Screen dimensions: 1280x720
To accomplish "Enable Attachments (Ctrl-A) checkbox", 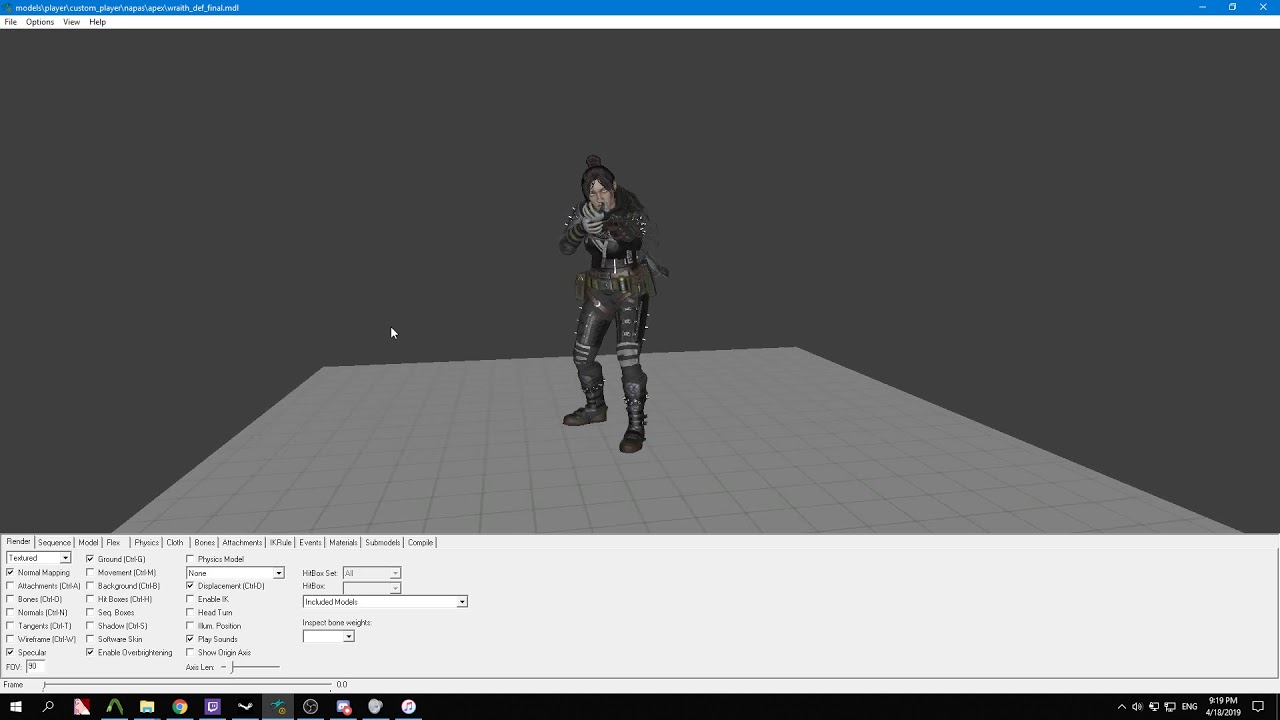I will point(10,586).
